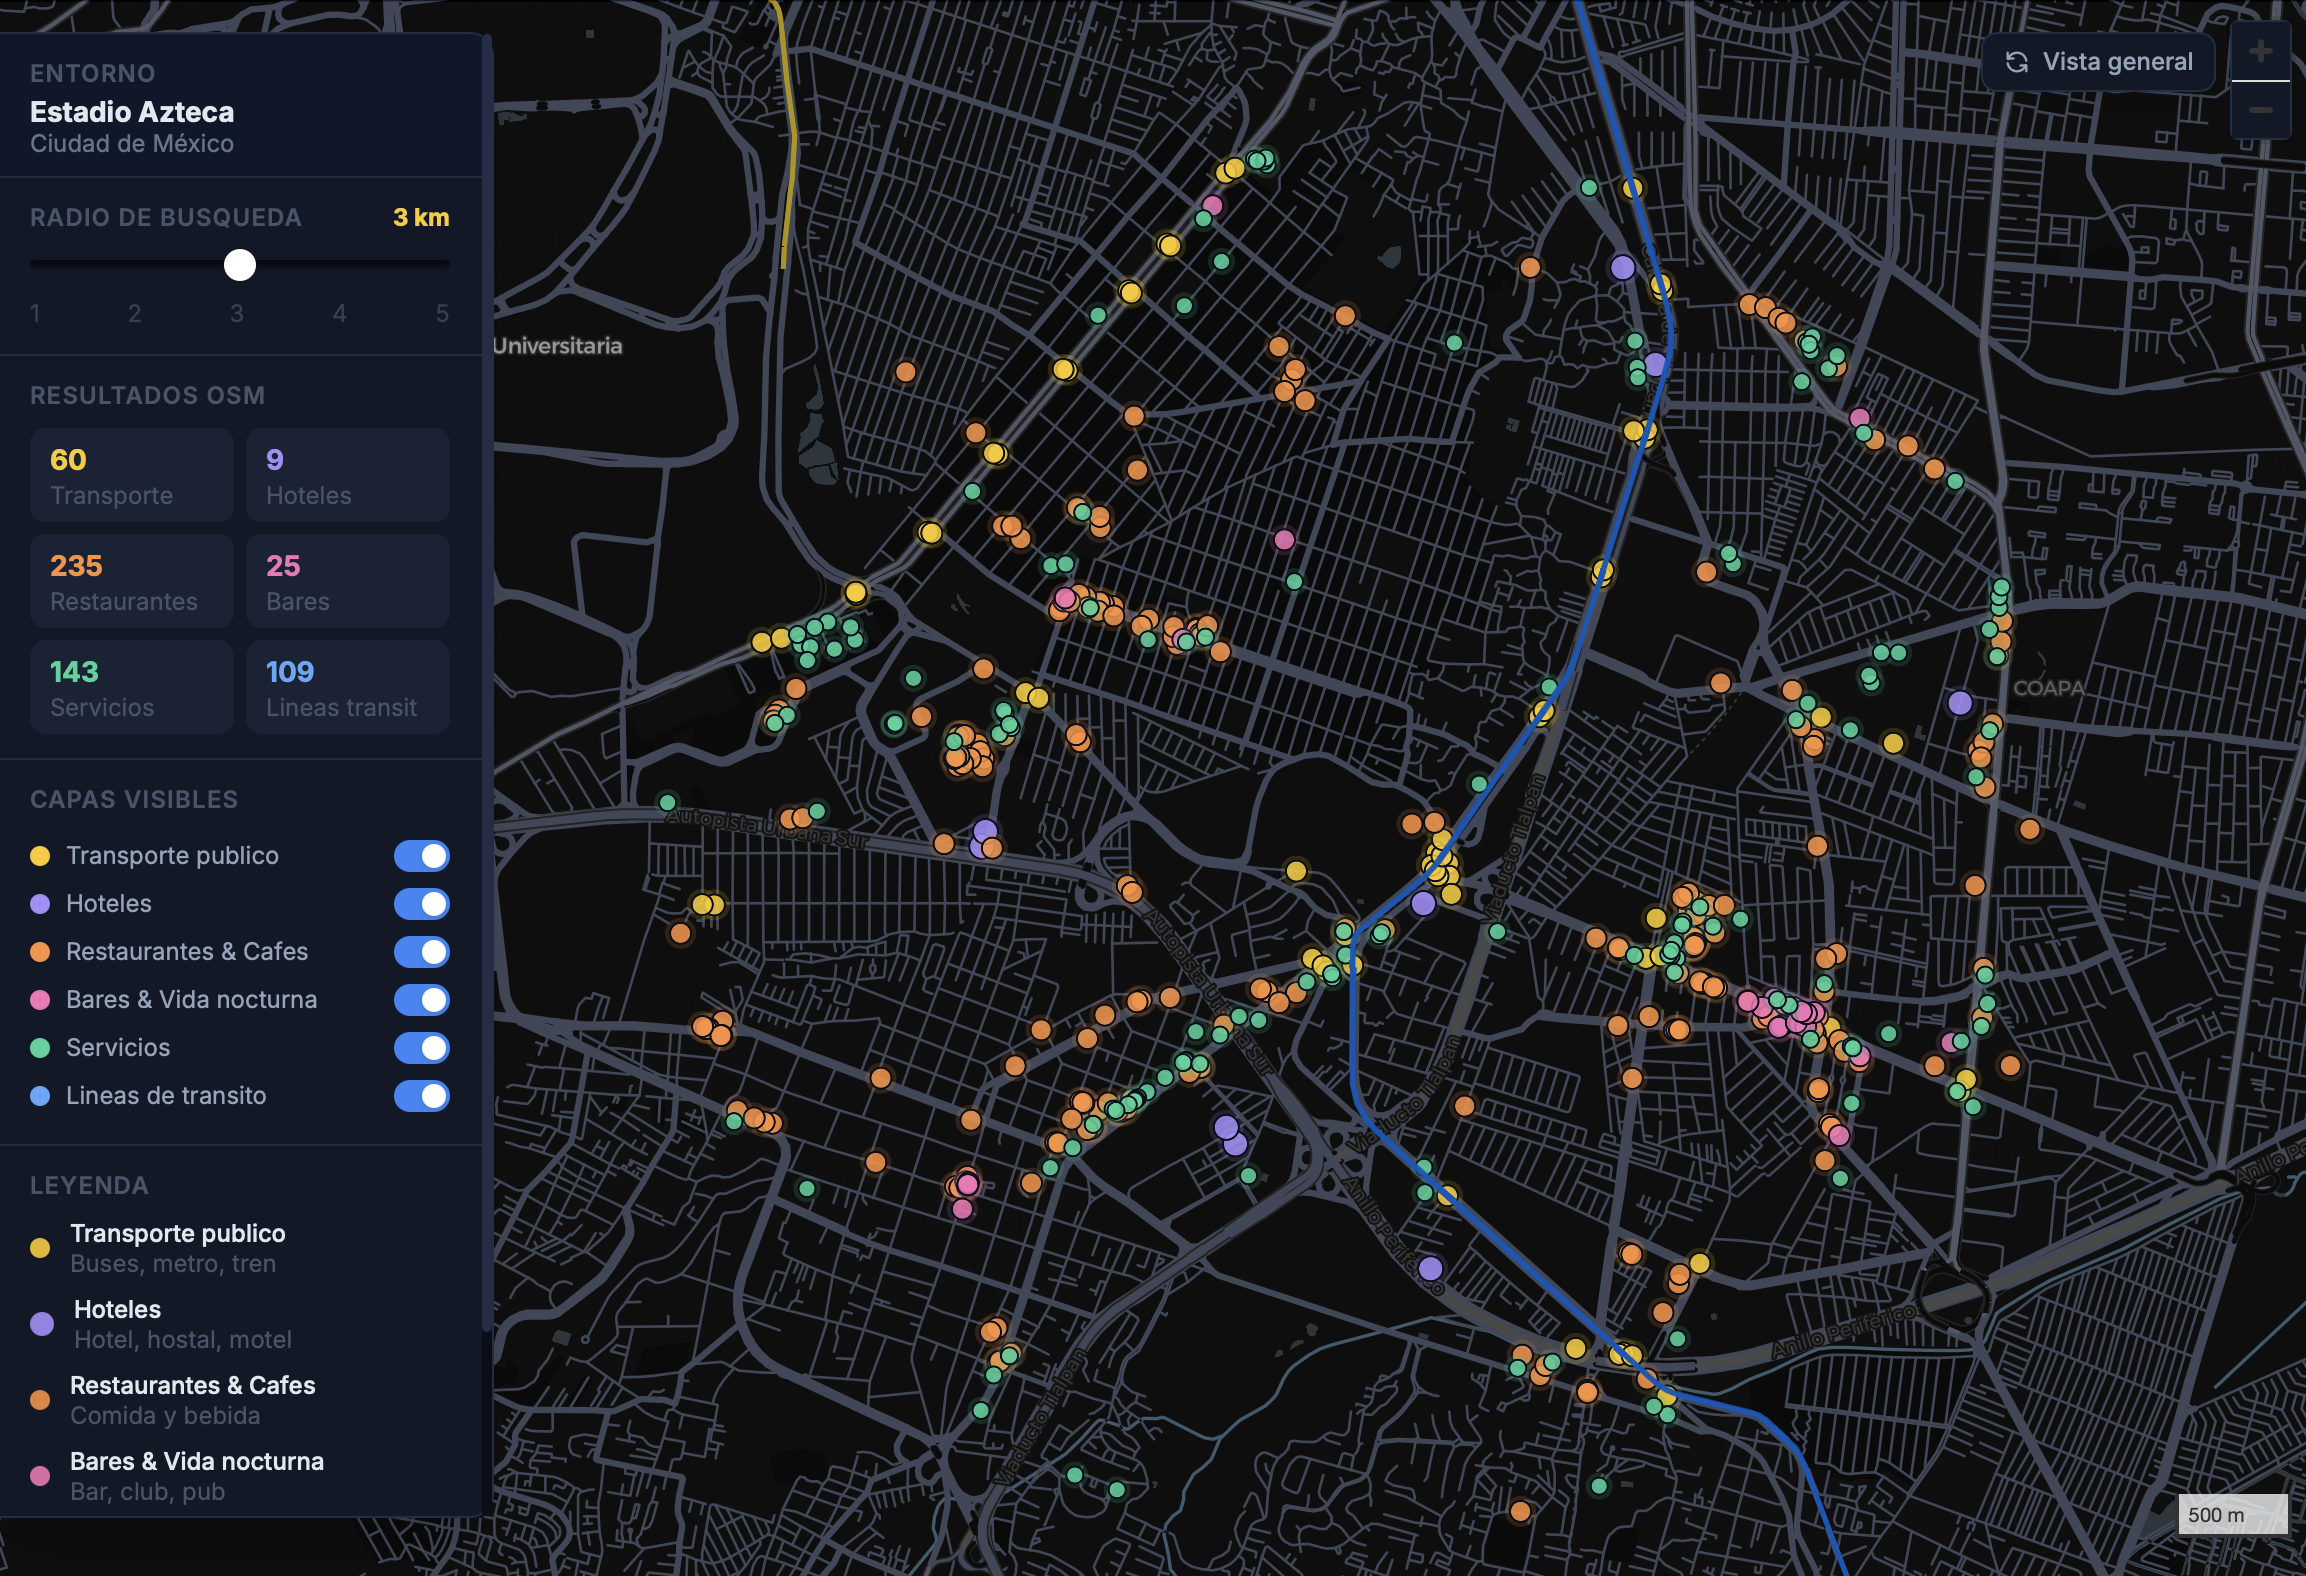The width and height of the screenshot is (2306, 1576).
Task: Toggle off the Transporte publico layer
Action: coord(421,856)
